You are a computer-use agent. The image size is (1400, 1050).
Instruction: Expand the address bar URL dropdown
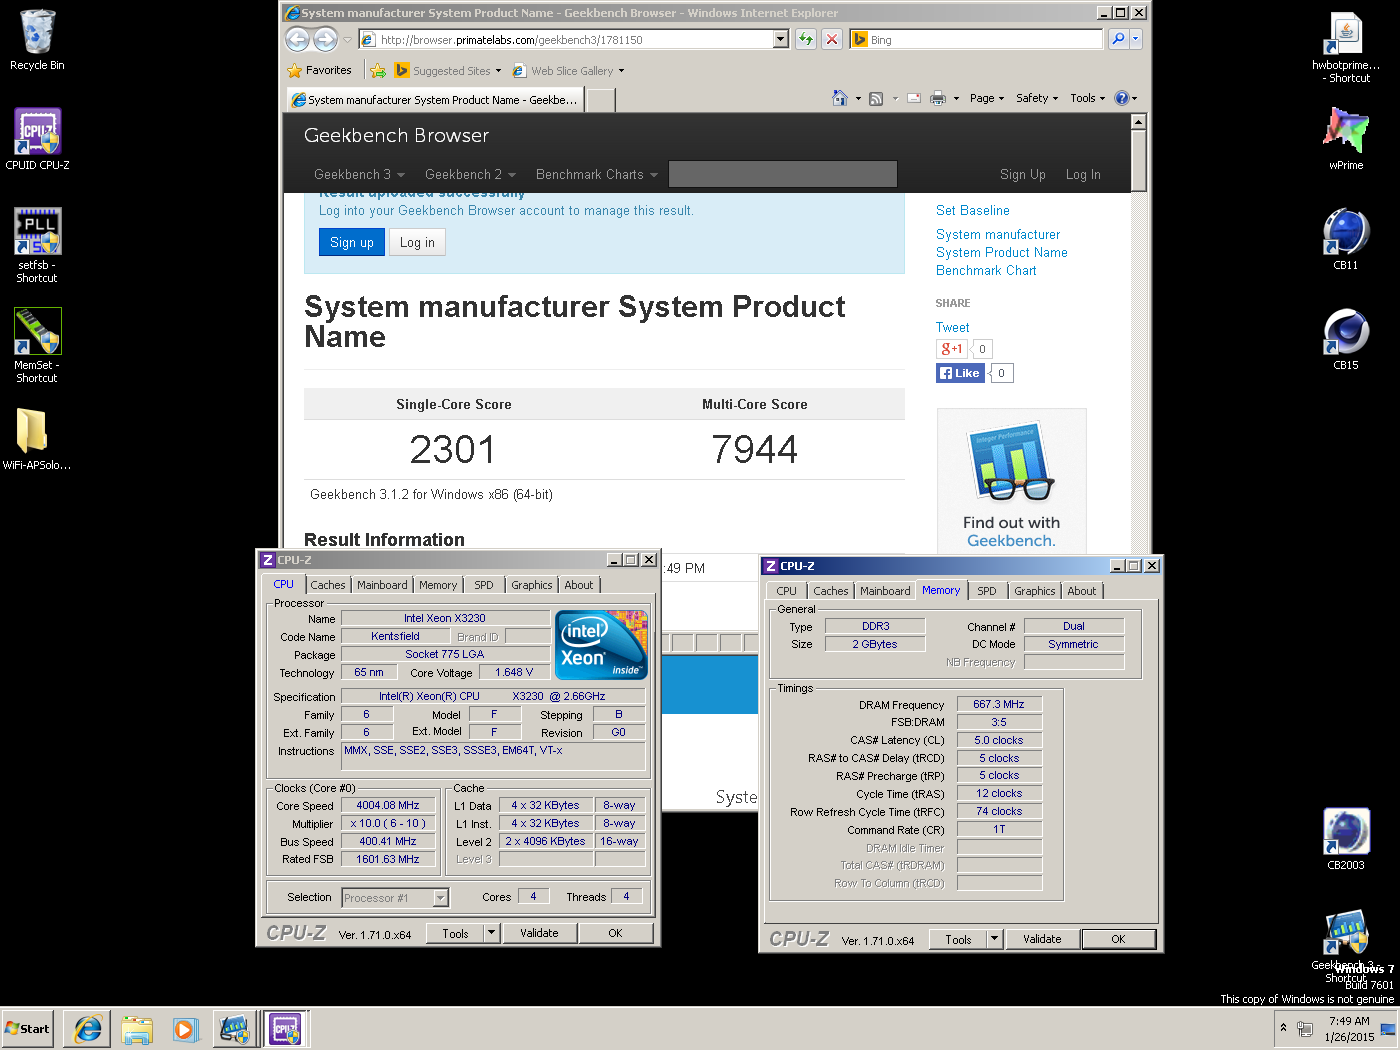781,39
